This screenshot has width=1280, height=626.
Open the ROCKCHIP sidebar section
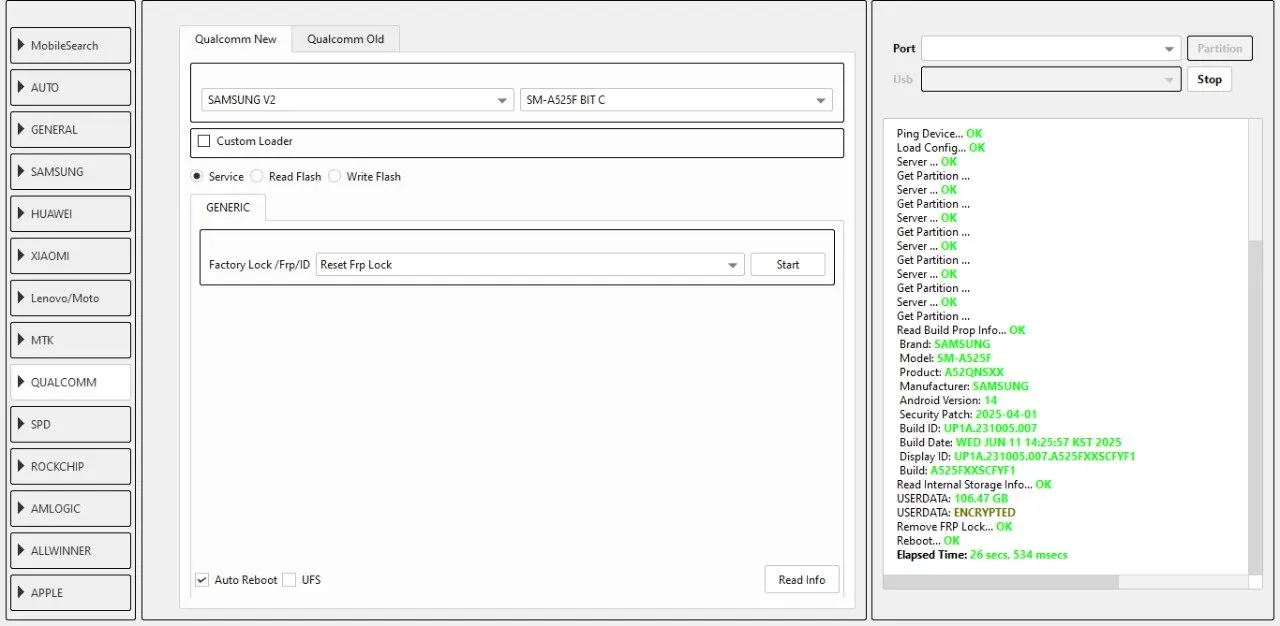click(x=71, y=467)
